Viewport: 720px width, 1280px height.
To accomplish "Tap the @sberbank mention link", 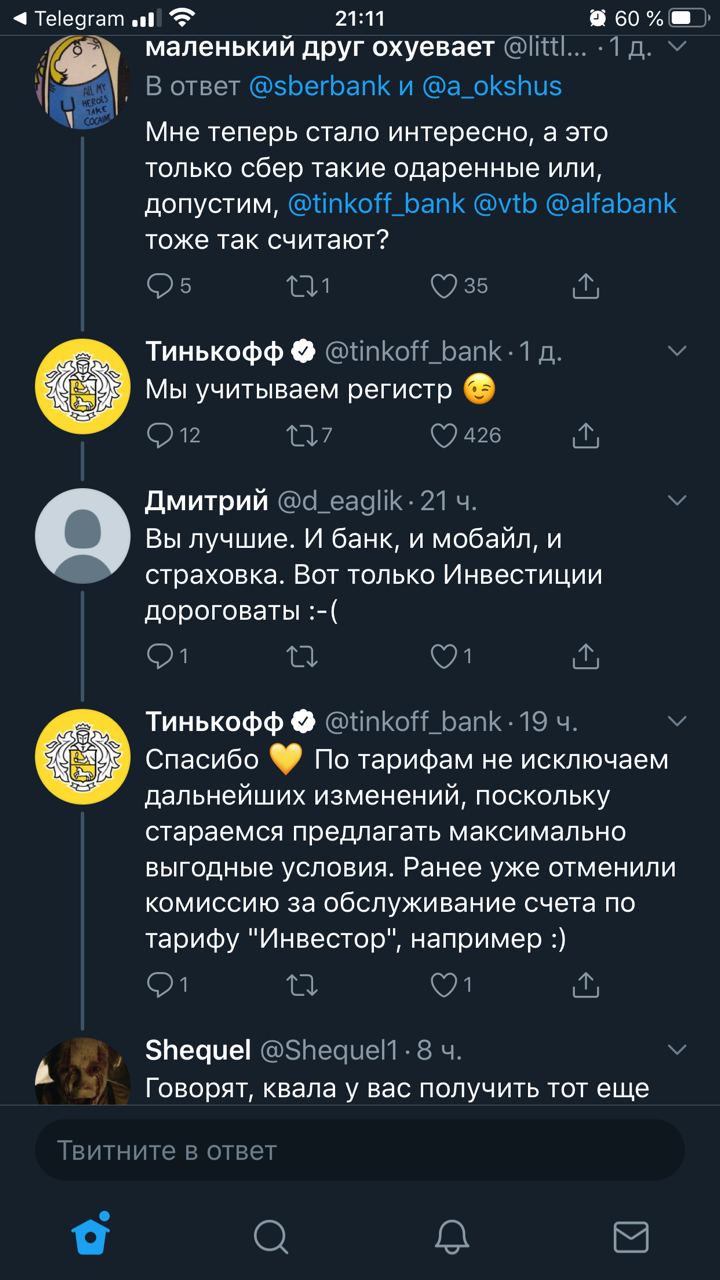I will [x=320, y=86].
